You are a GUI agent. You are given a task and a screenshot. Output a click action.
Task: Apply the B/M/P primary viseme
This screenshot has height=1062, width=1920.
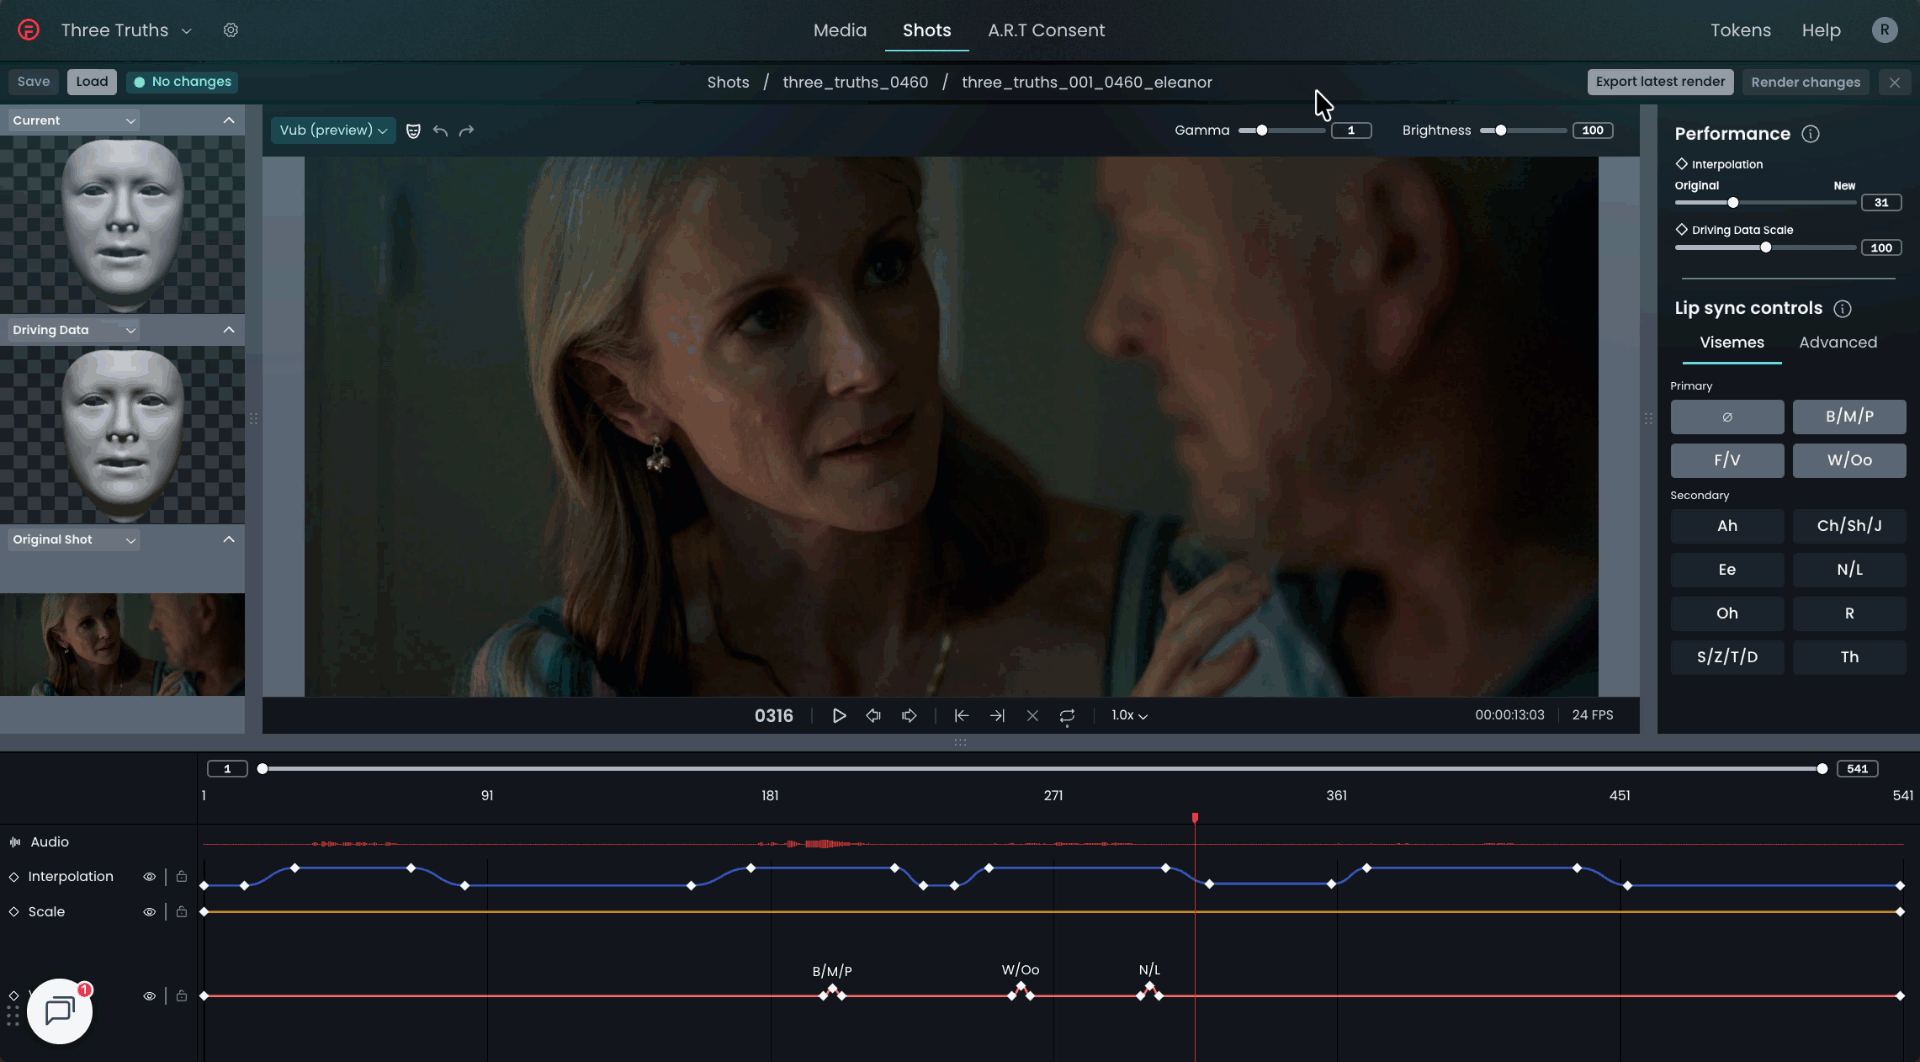(1849, 417)
